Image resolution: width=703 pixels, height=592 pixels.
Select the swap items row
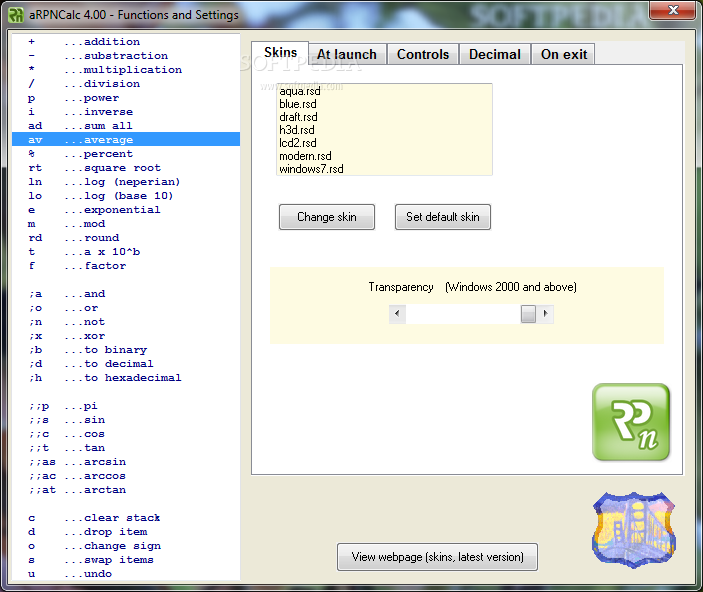click(126, 560)
